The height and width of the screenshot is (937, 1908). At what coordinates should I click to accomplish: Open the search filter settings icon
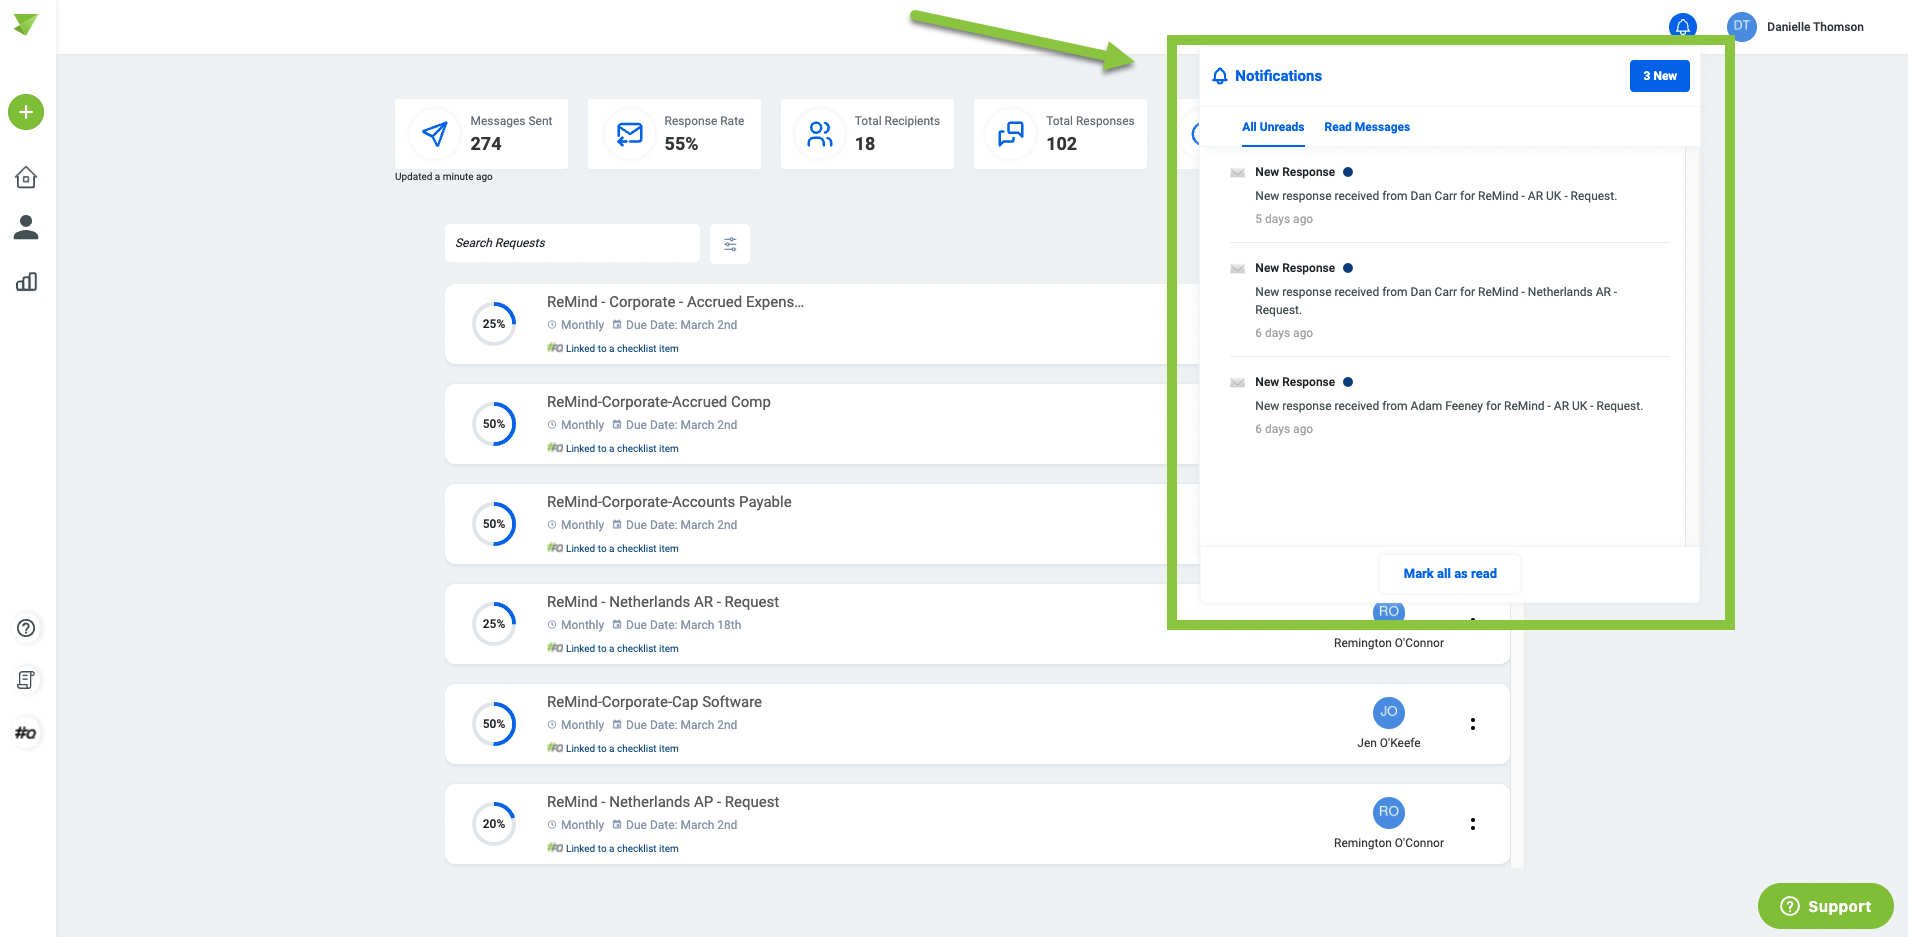730,244
